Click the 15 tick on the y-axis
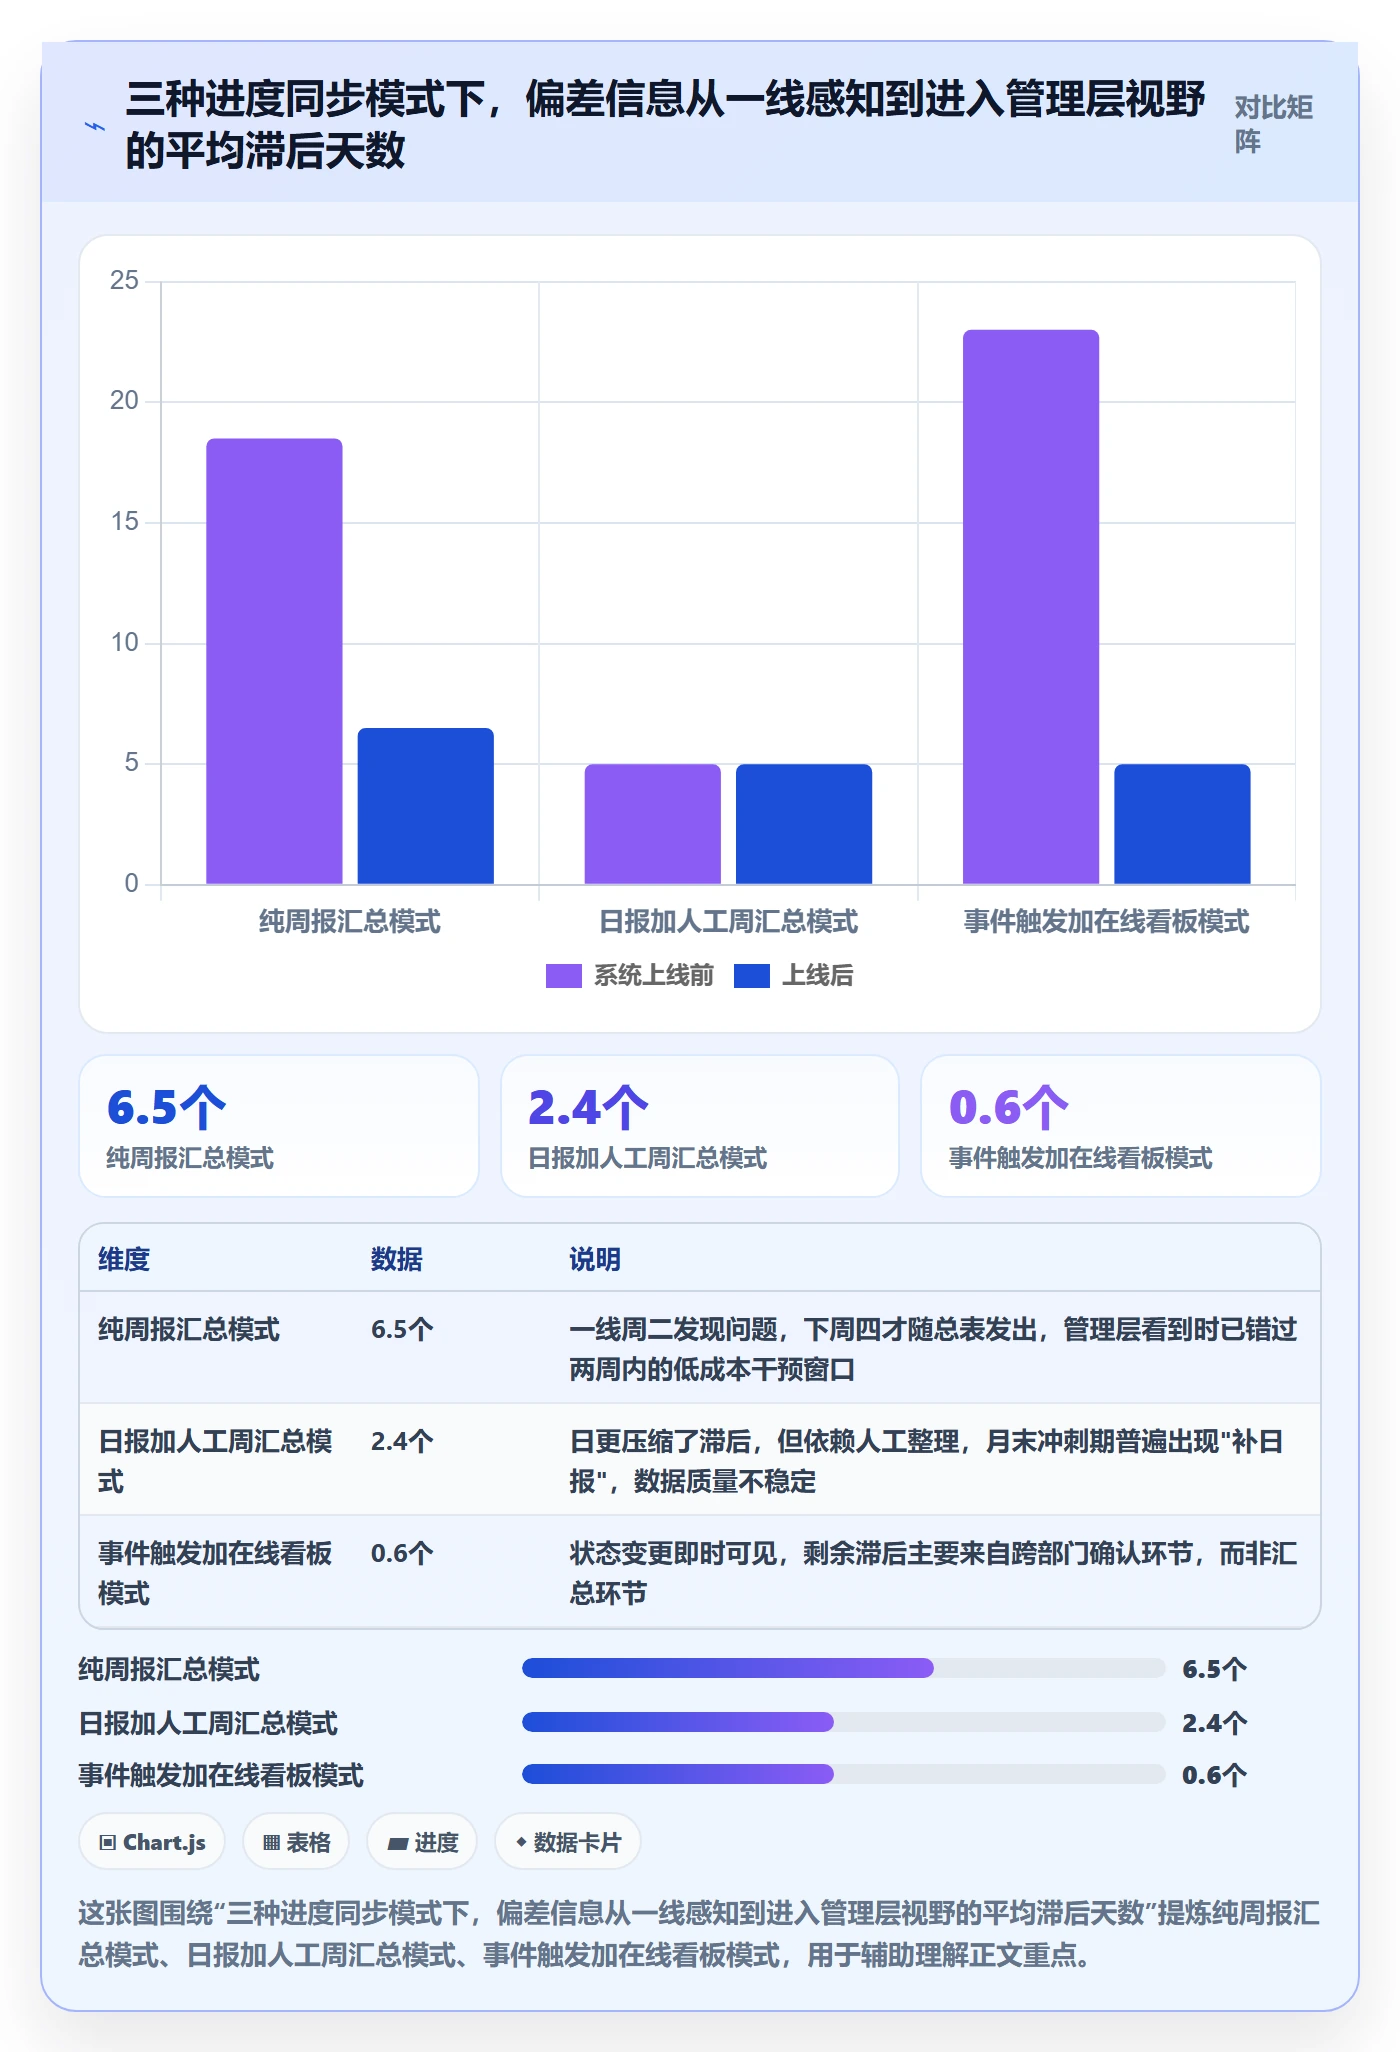Image resolution: width=1400 pixels, height=2052 pixels. (124, 522)
